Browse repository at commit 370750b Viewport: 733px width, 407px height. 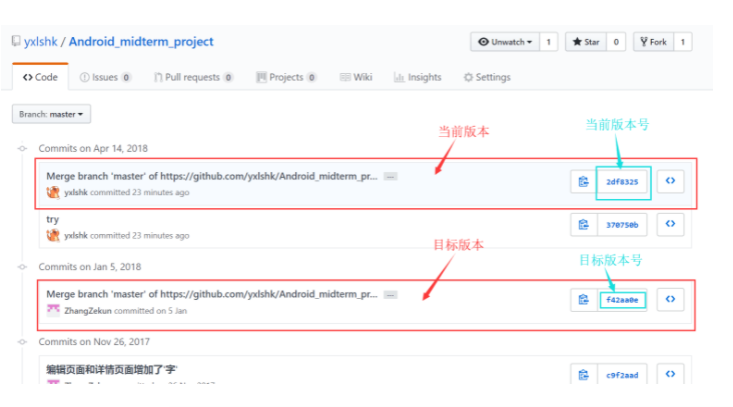tap(670, 224)
